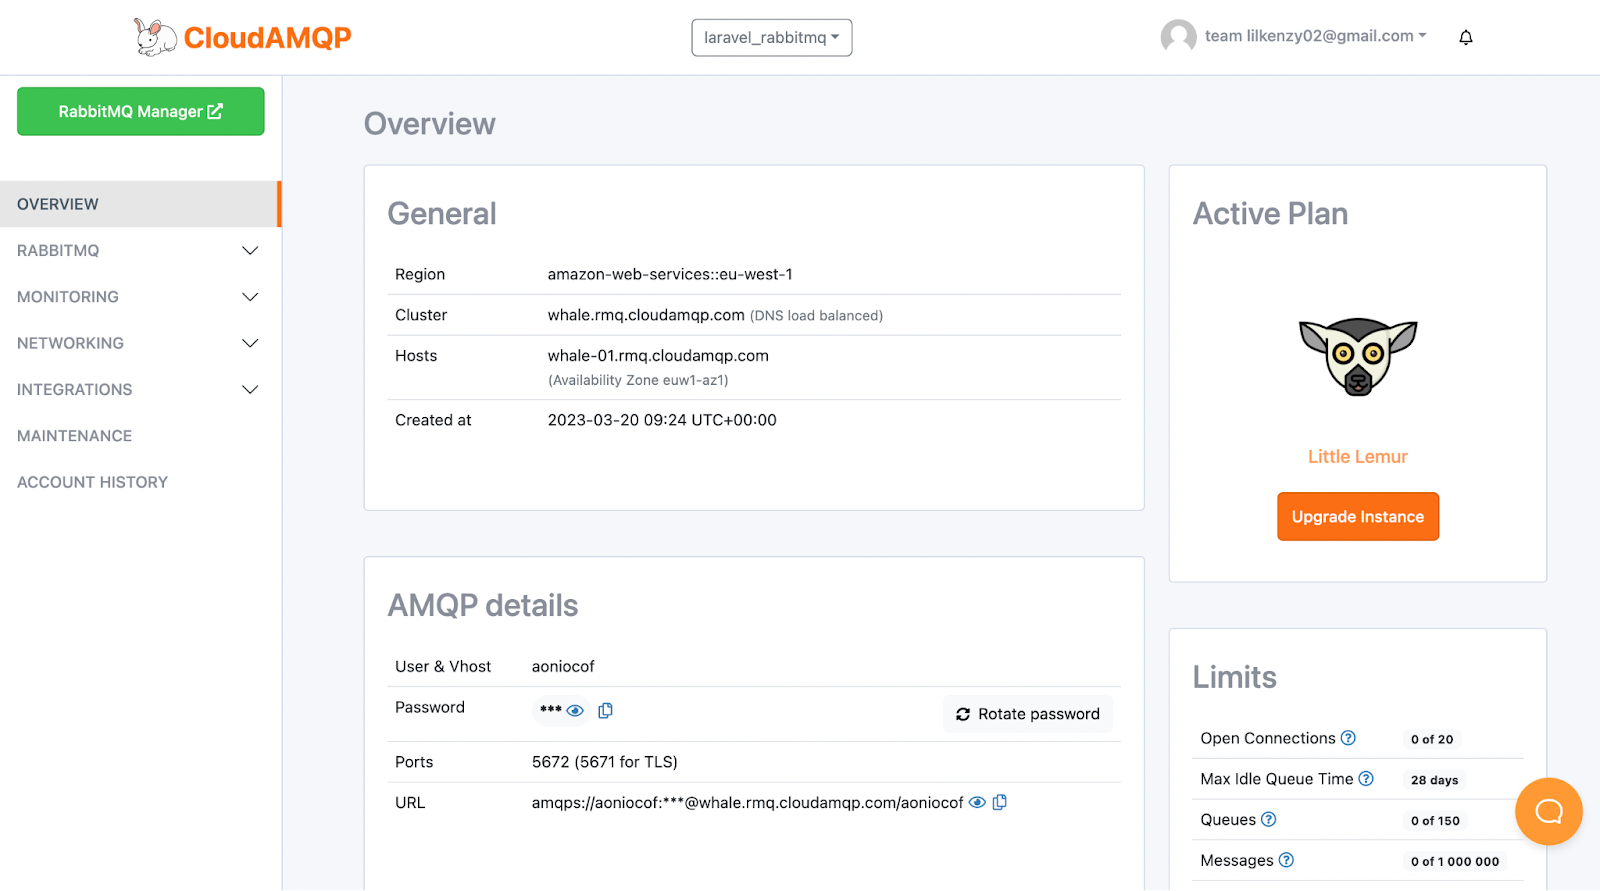Viewport: 1600px width, 891px height.
Task: Click the 28 days badge
Action: 1435,780
